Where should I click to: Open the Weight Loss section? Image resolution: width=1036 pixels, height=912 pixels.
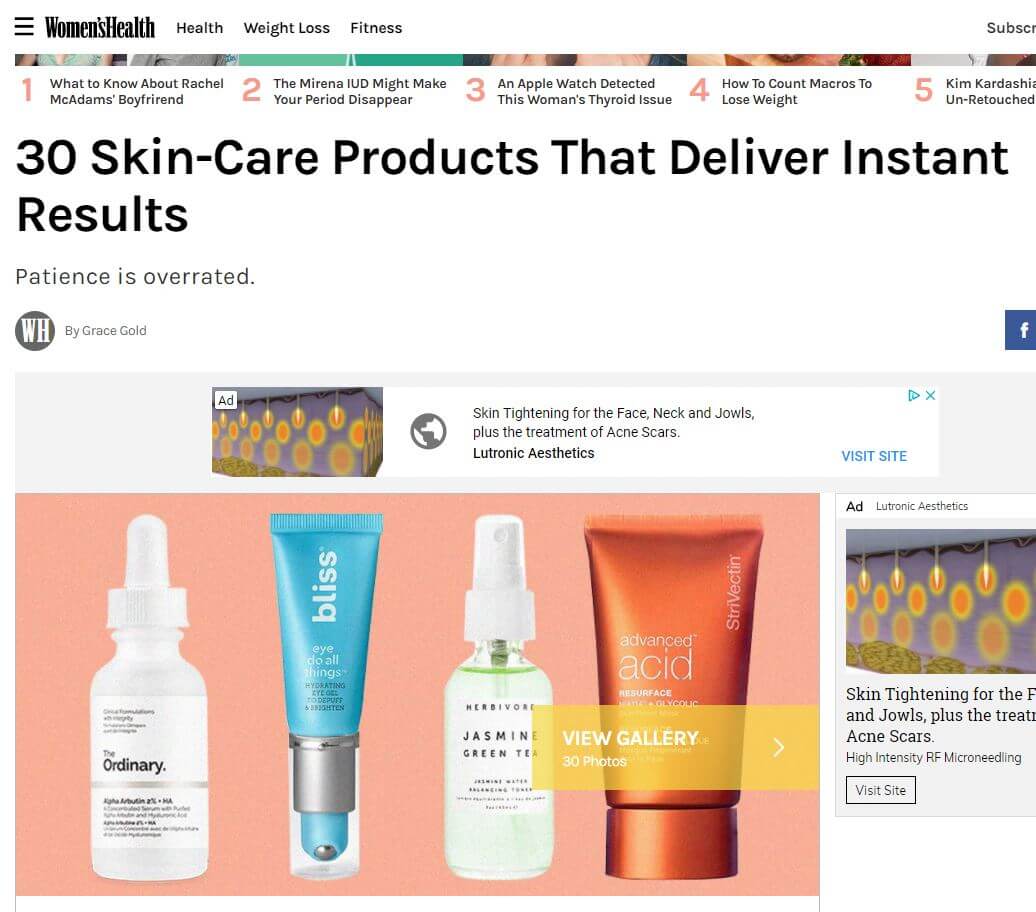coord(287,28)
